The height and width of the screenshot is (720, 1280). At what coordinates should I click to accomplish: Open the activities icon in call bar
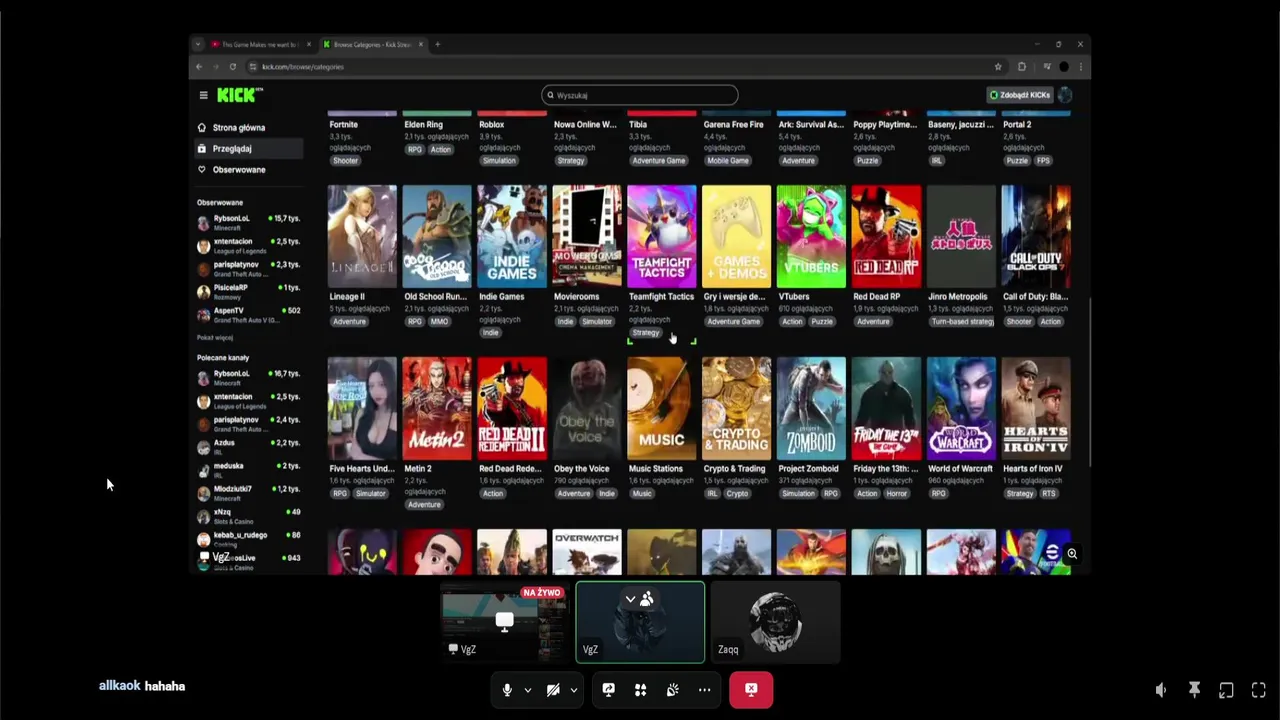click(641, 690)
